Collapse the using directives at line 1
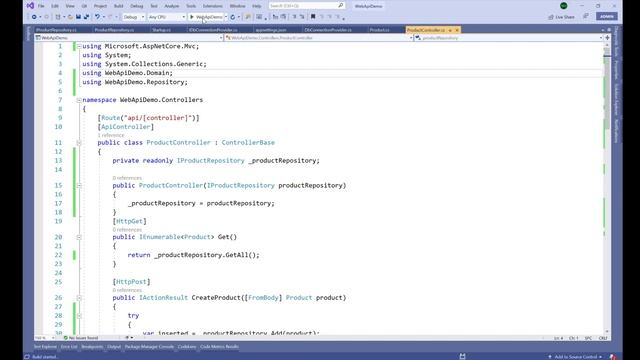Image resolution: width=640 pixels, height=360 pixels. tap(79, 46)
